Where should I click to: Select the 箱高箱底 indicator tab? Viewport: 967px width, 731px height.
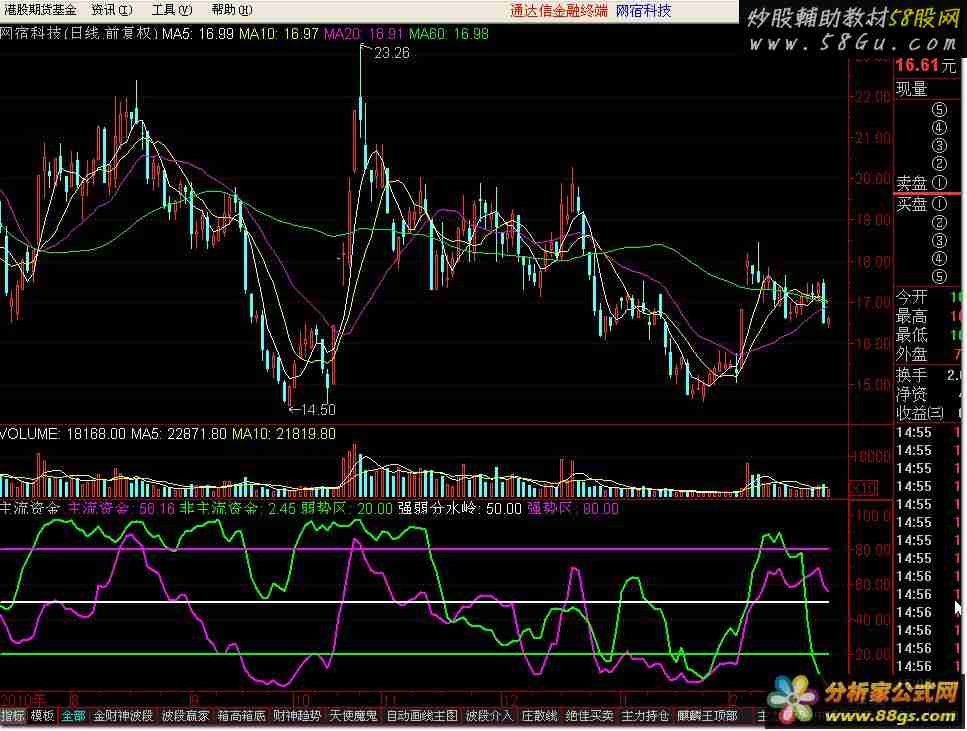(241, 716)
